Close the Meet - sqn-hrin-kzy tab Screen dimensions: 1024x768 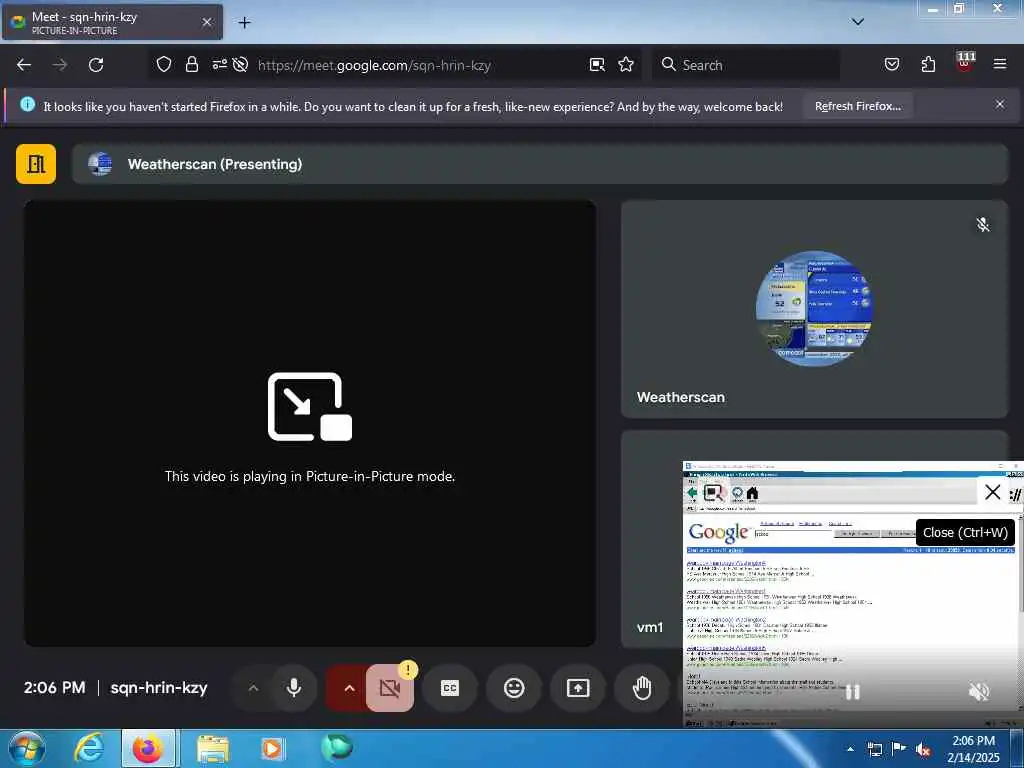(207, 22)
